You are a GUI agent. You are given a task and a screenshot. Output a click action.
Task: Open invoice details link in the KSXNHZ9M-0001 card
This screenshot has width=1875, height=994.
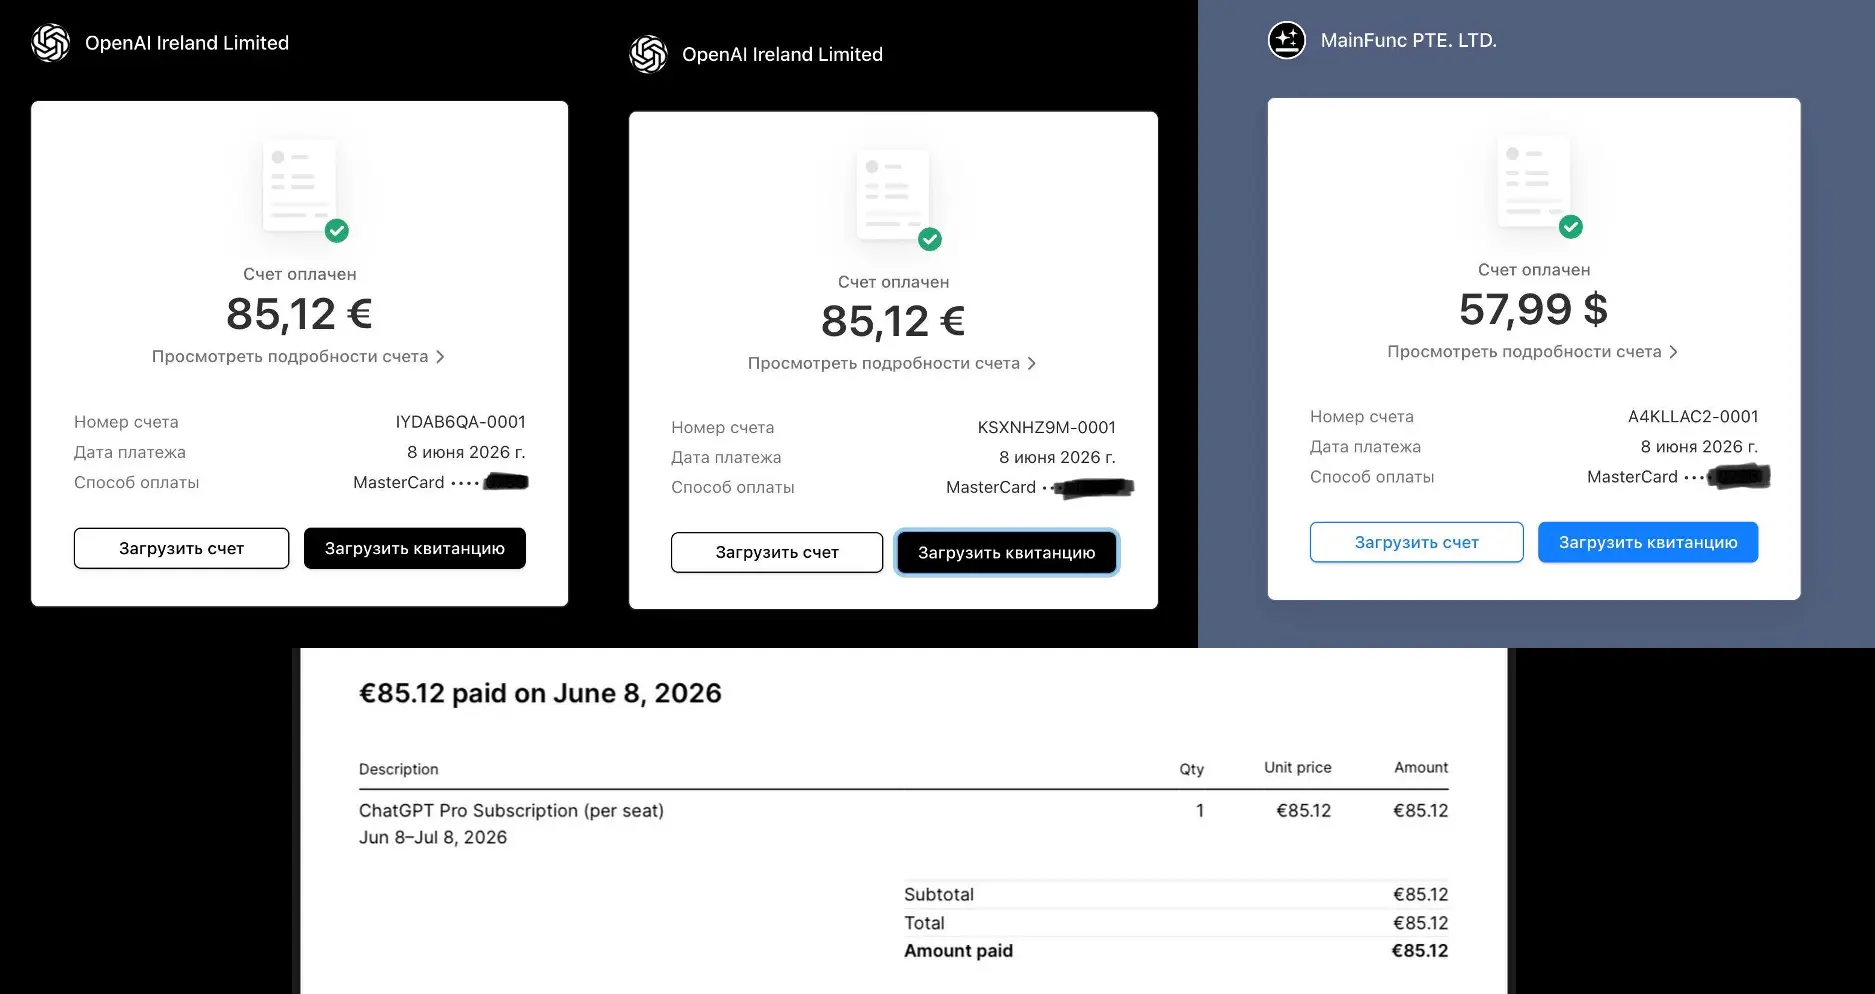[x=892, y=363]
